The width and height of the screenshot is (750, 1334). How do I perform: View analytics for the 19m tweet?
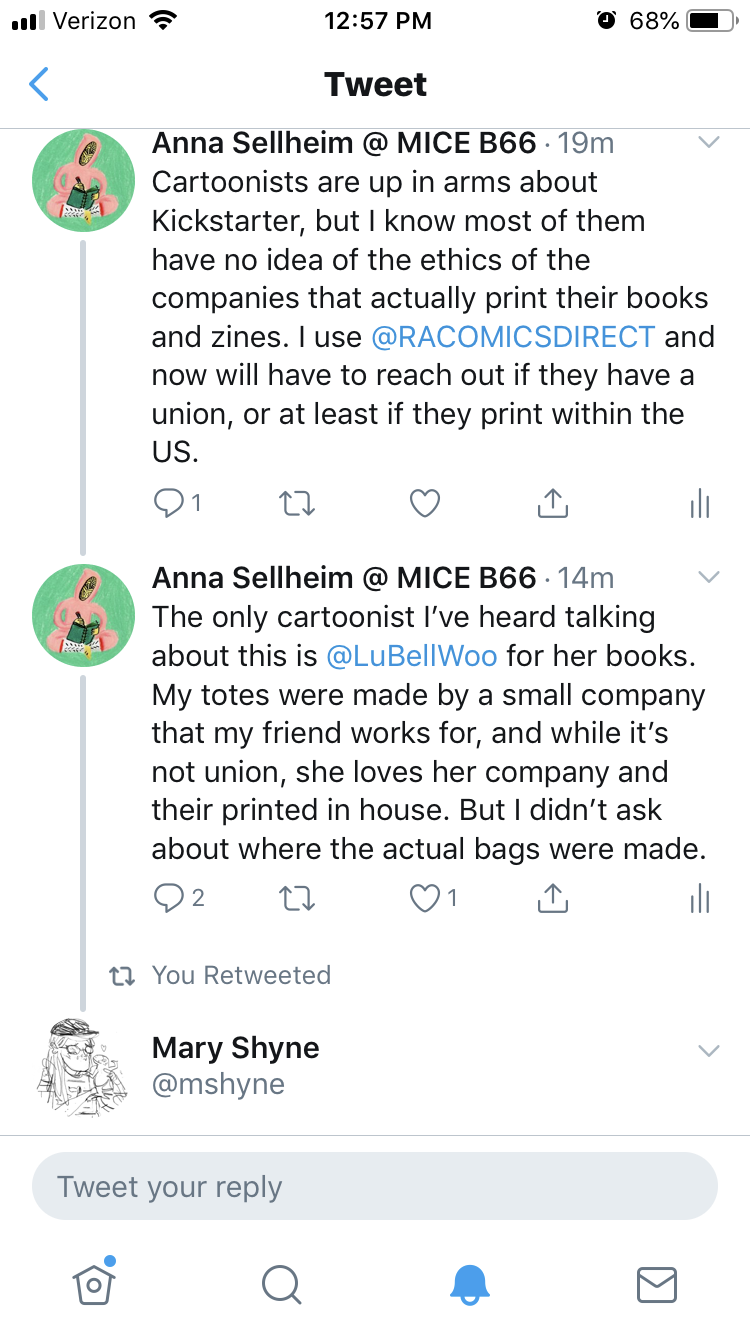tap(700, 503)
